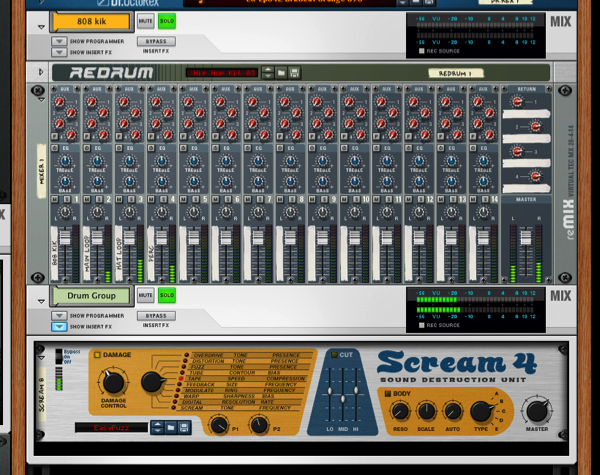Solo mixer channel 2 with its S button
The height and width of the screenshot is (475, 600).
click(99, 199)
